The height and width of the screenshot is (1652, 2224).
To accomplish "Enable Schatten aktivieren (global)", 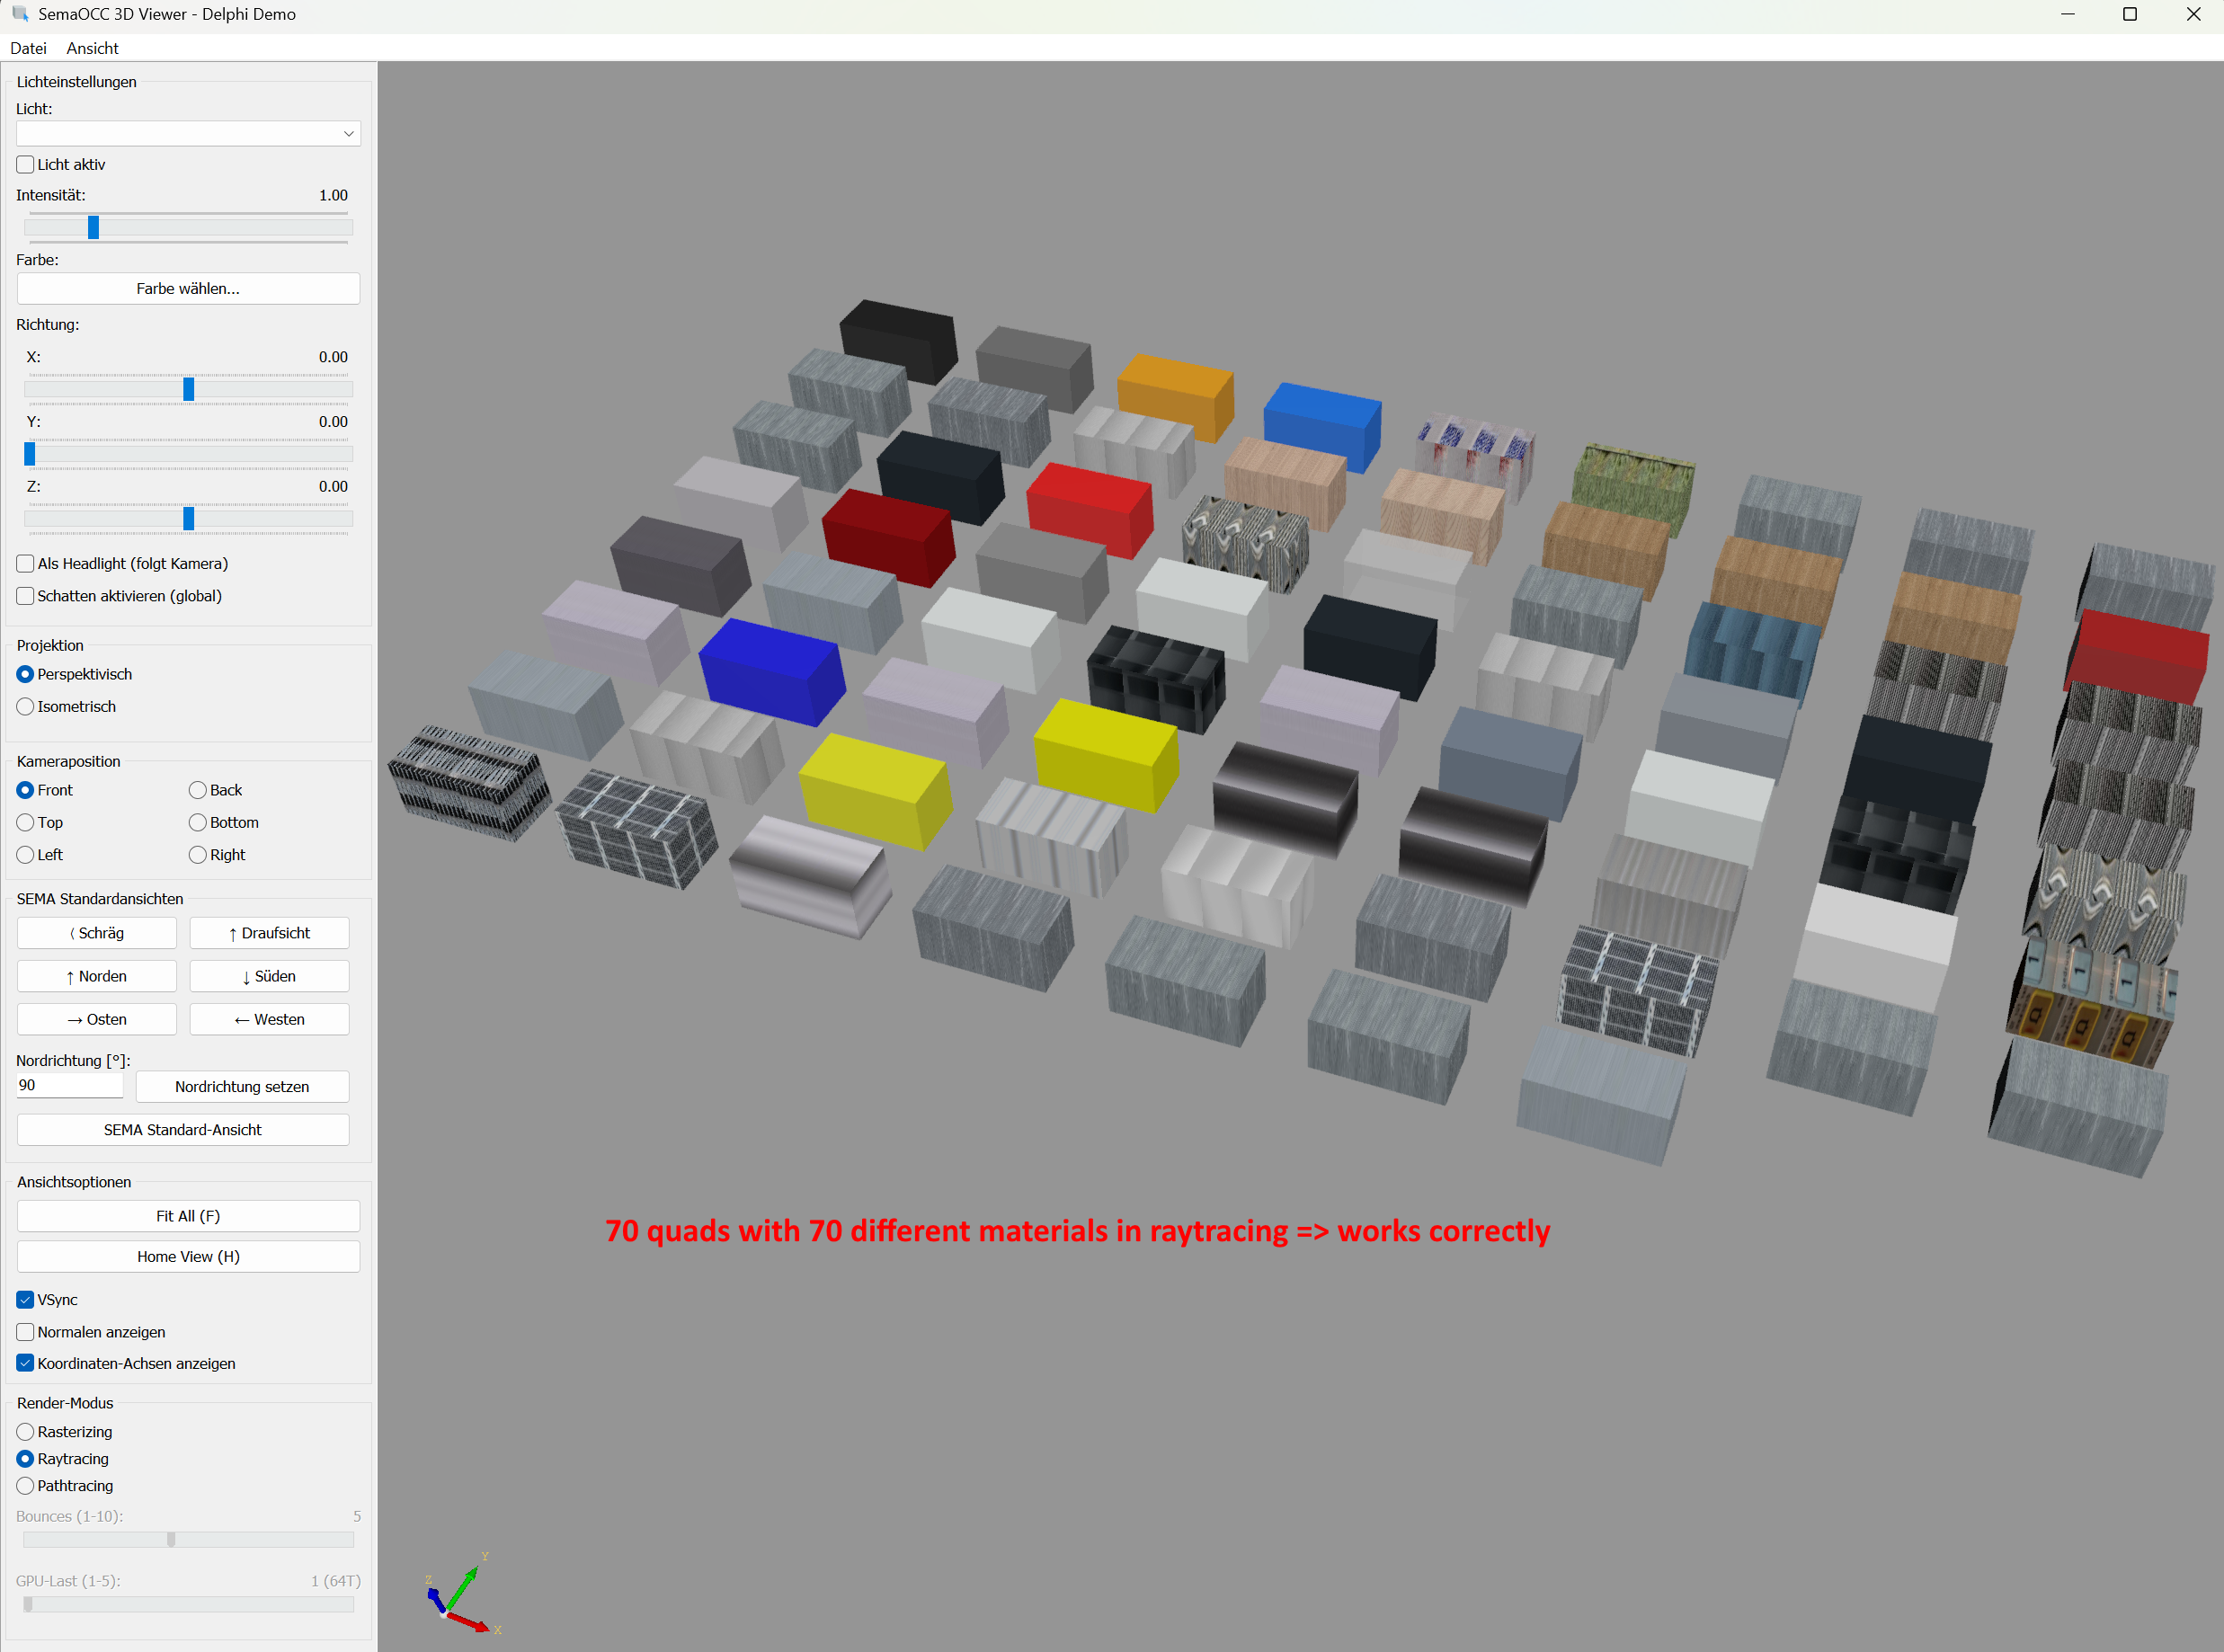I will [x=26, y=596].
